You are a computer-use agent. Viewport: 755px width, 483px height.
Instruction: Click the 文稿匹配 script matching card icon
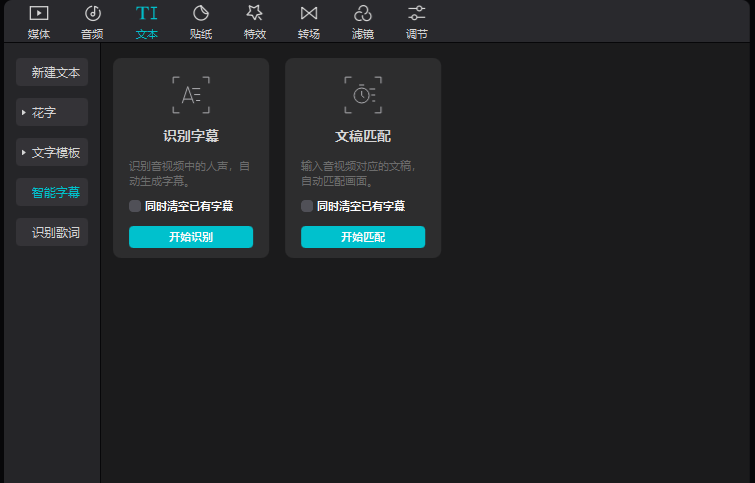(363, 95)
